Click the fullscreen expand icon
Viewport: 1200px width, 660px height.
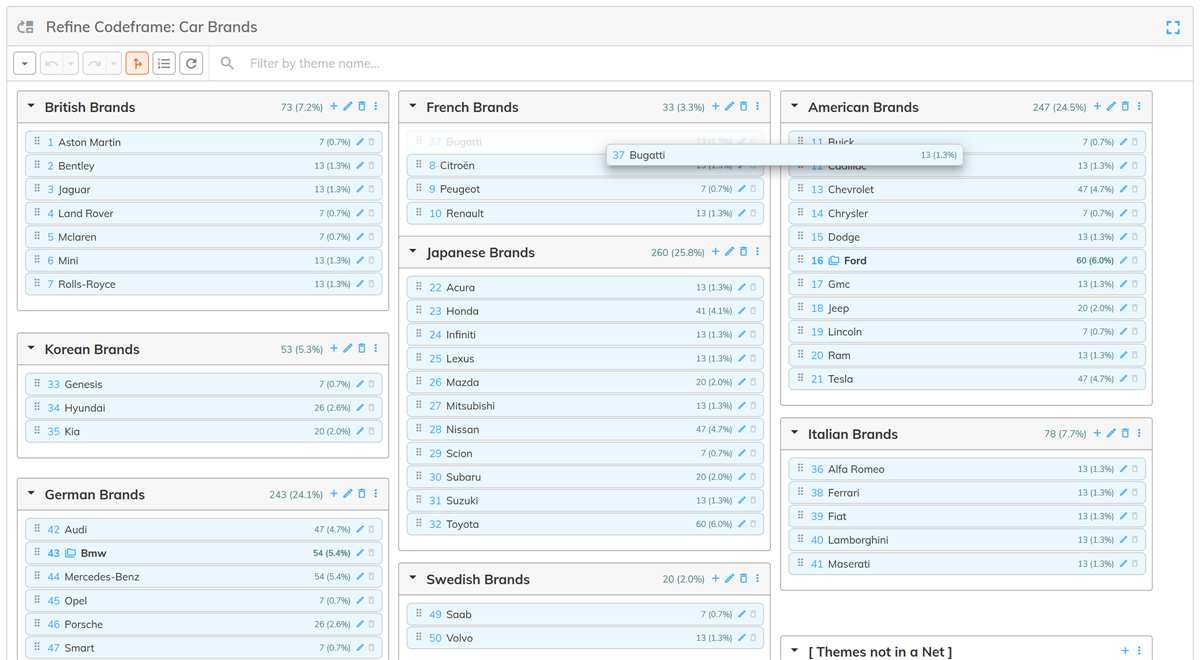1173,27
